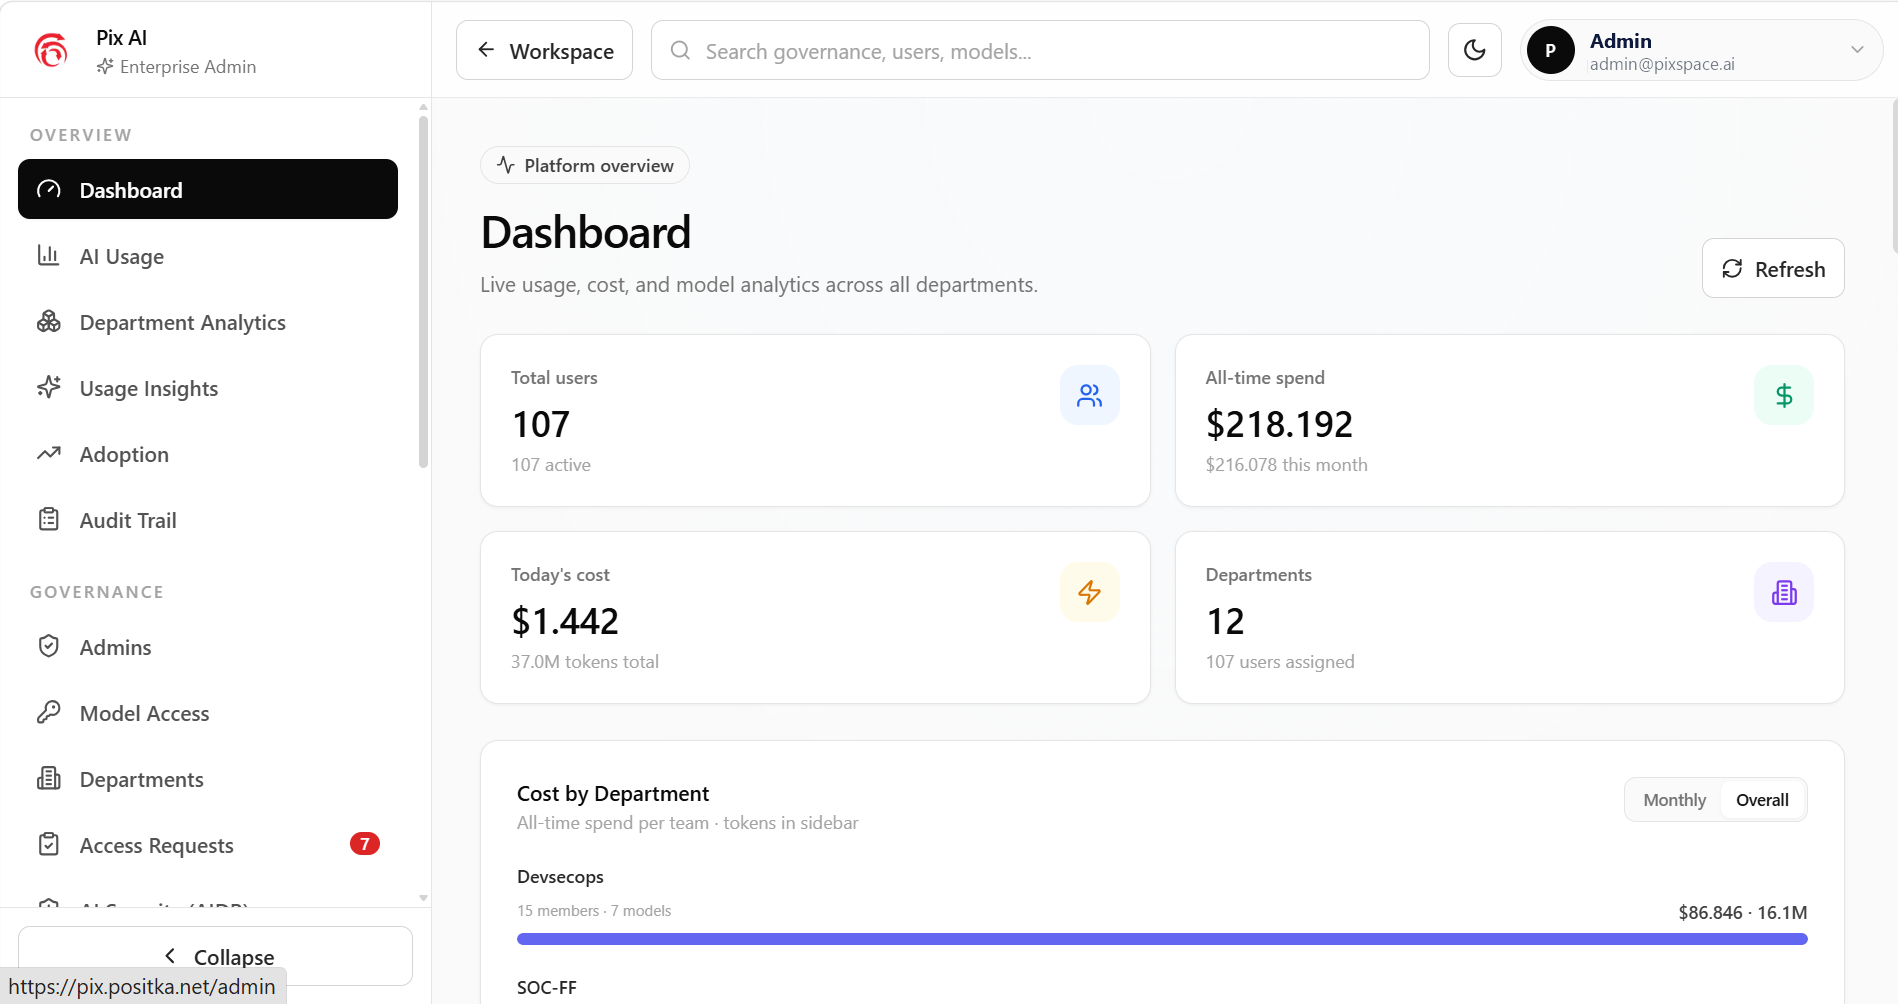
Task: Click the Total users people icon
Action: pyautogui.click(x=1090, y=395)
